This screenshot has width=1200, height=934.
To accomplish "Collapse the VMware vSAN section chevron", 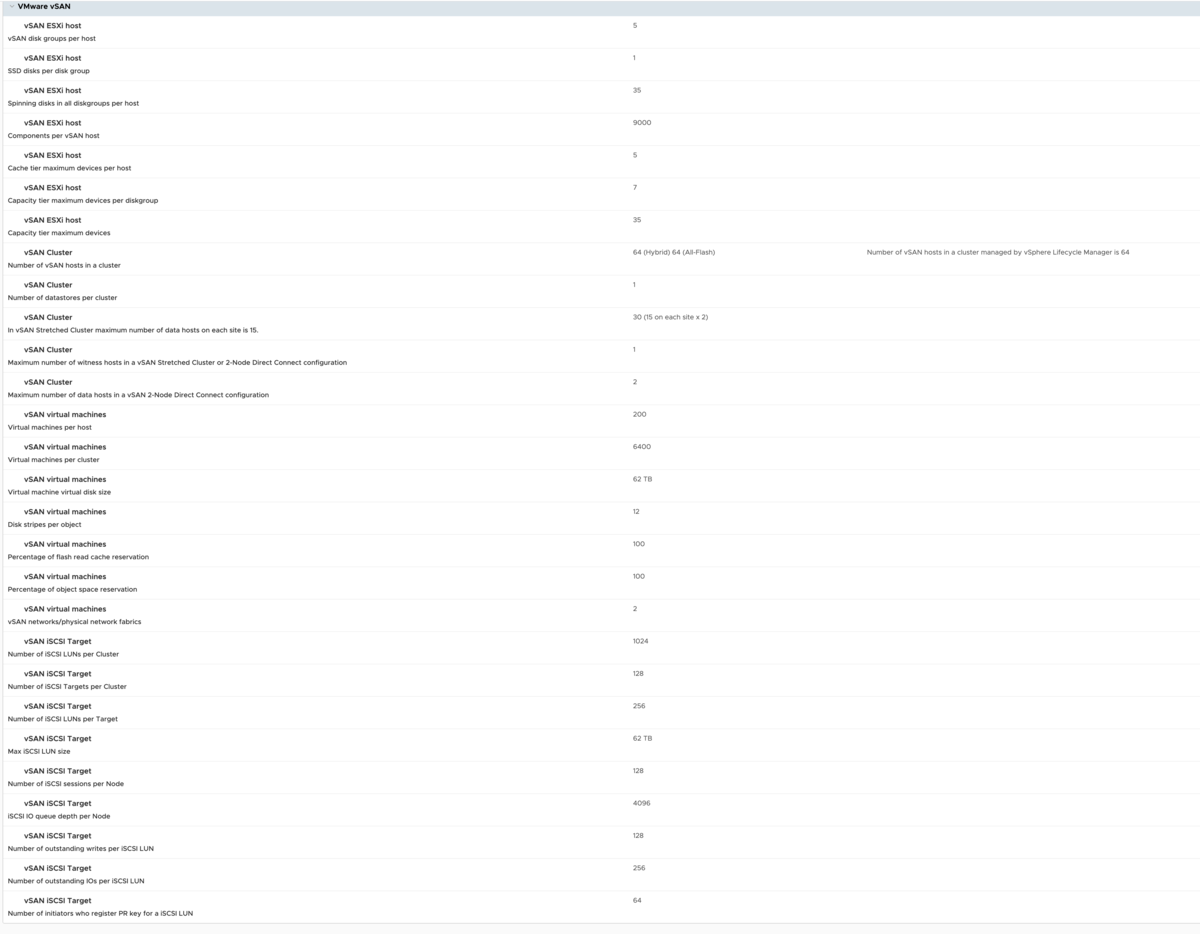I will [x=10, y=6].
